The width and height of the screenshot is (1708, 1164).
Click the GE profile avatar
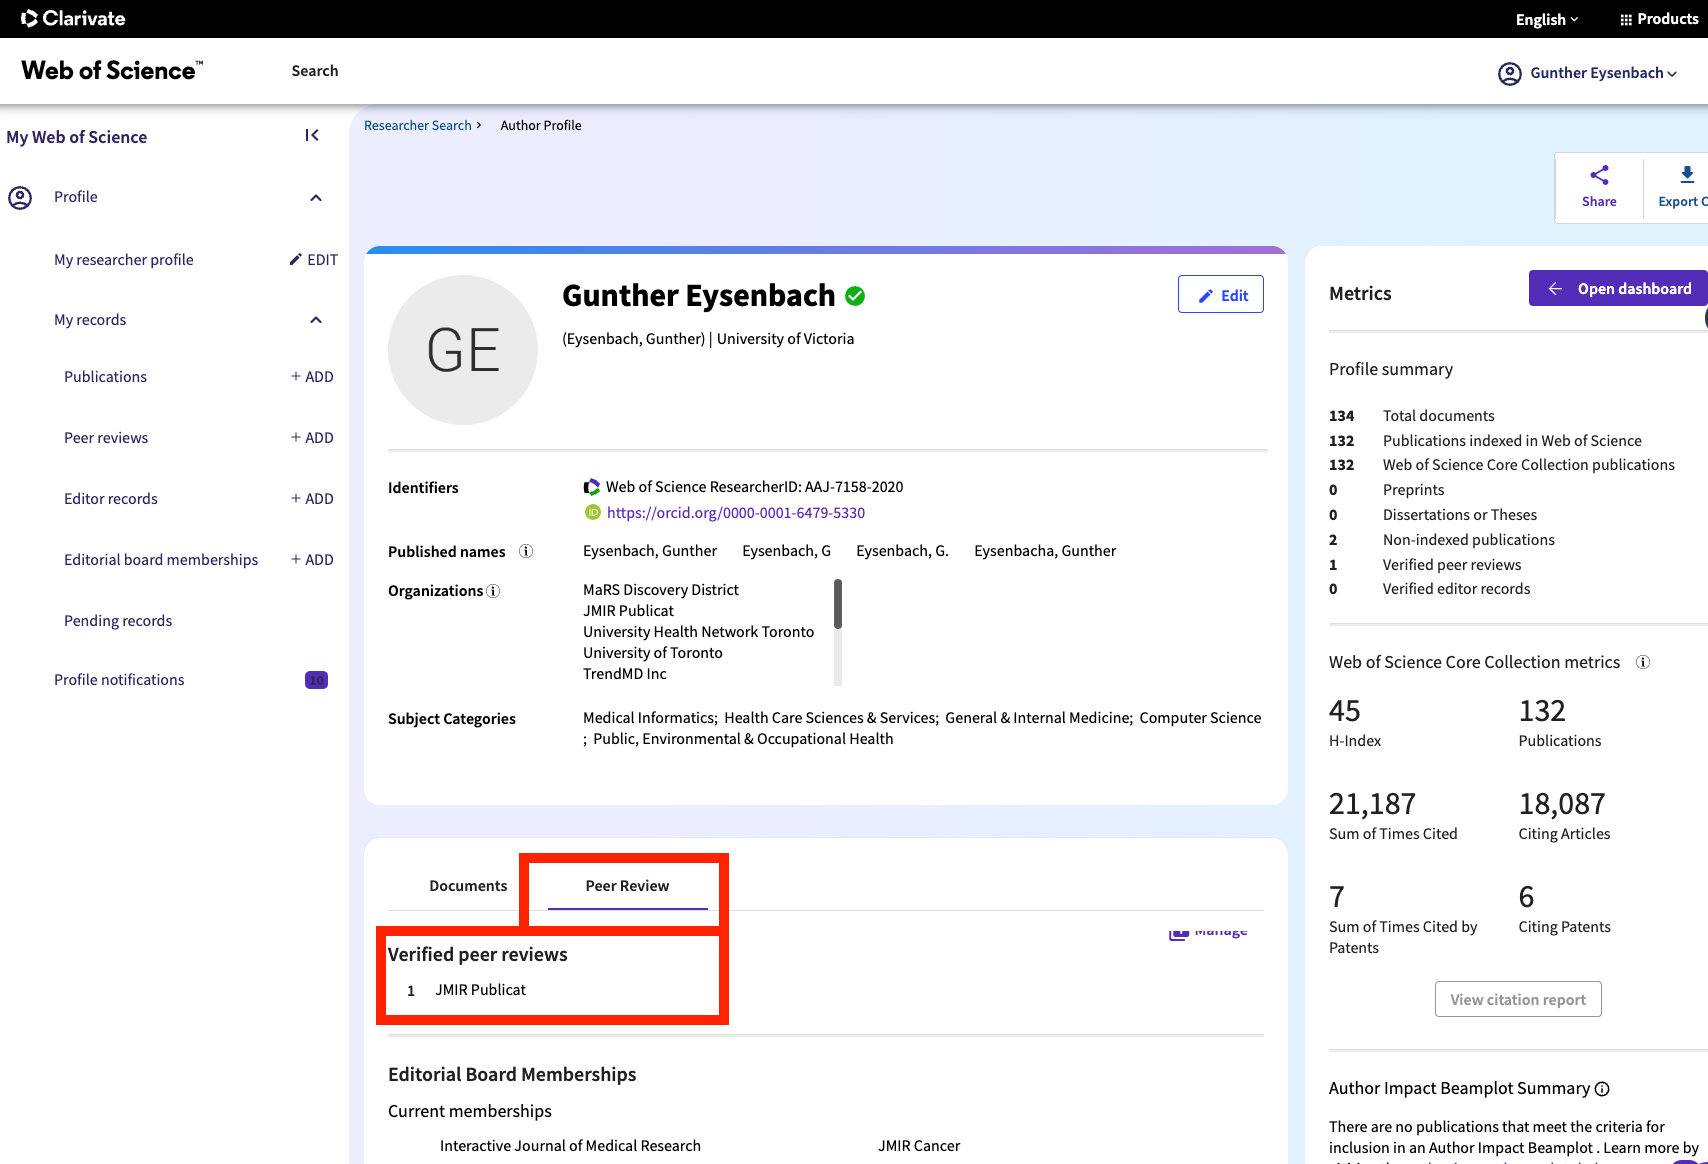(x=463, y=350)
